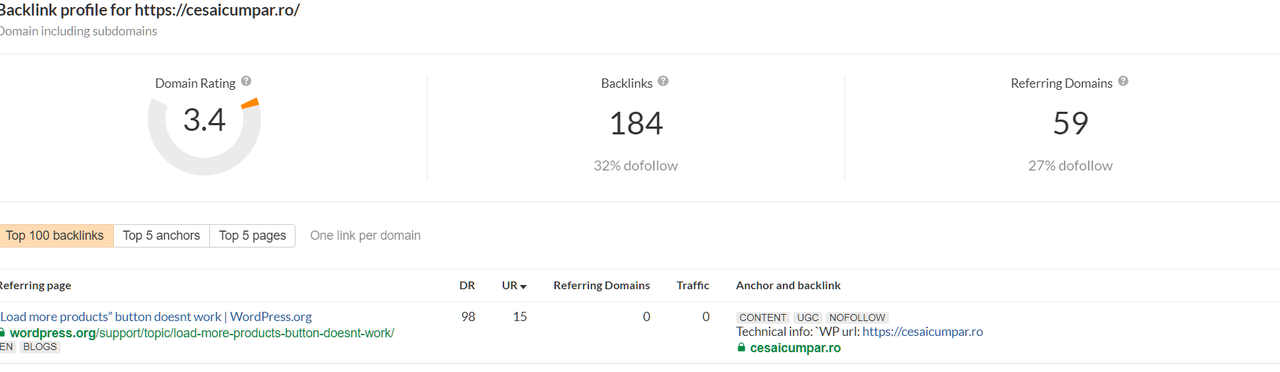
Task: Click the Anchor and backlink column header
Action: tap(788, 285)
